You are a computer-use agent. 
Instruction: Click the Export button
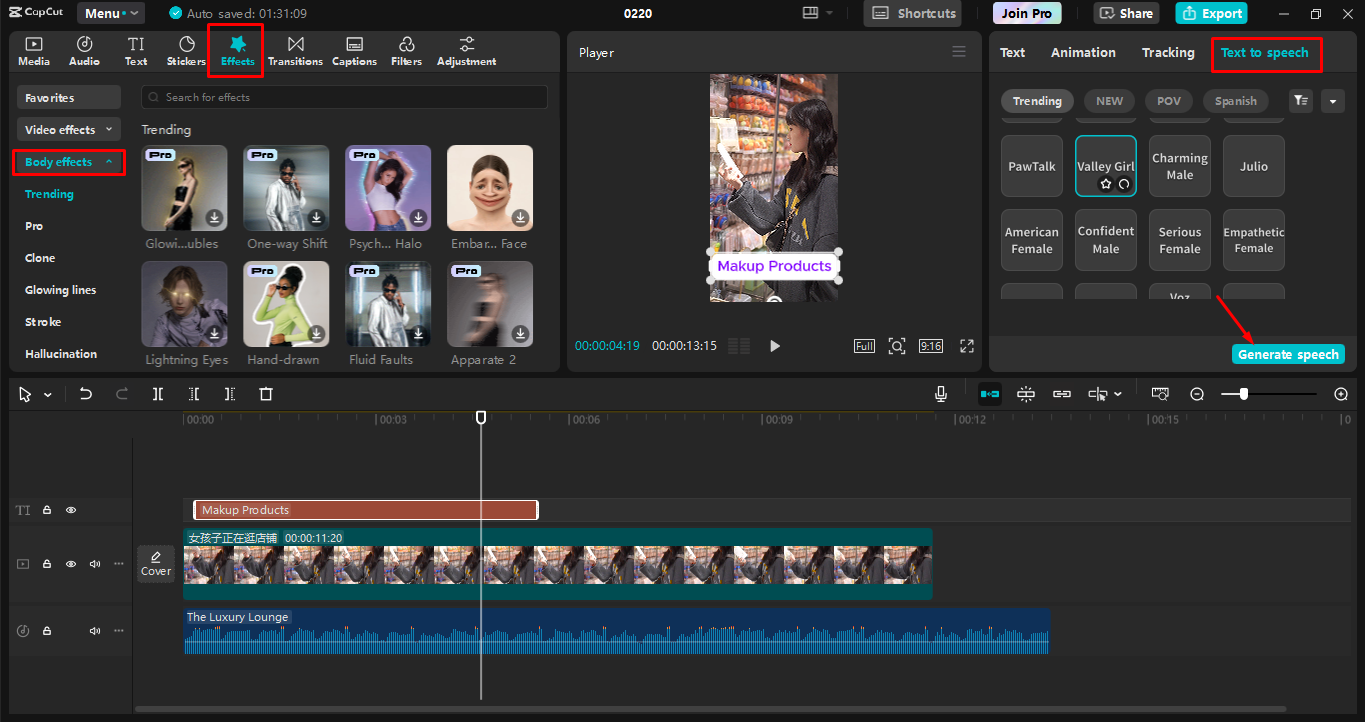(x=1211, y=13)
